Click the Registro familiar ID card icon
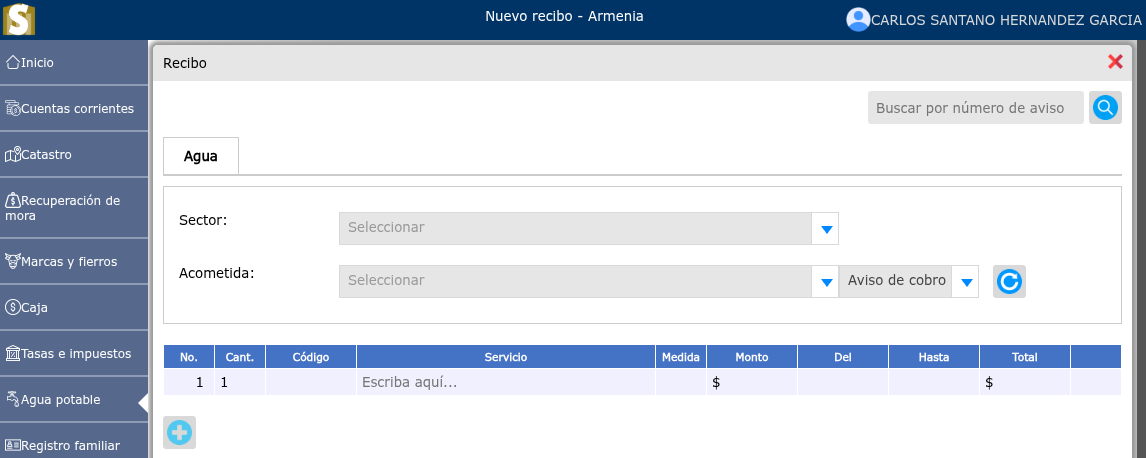 [x=12, y=446]
